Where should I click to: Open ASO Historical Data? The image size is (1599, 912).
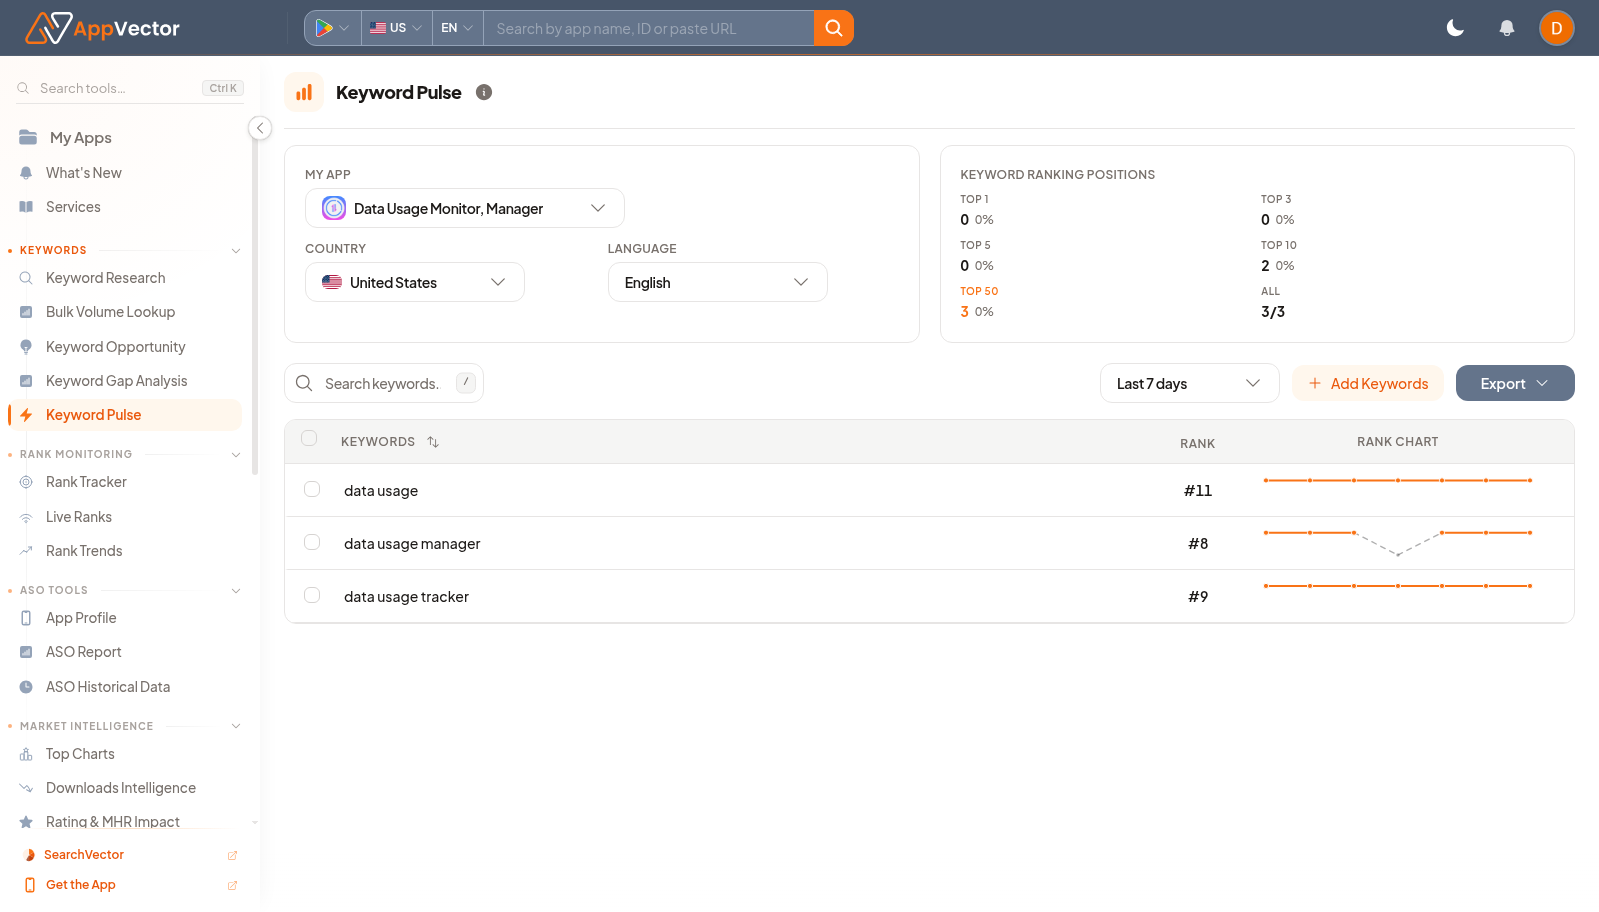click(x=108, y=687)
